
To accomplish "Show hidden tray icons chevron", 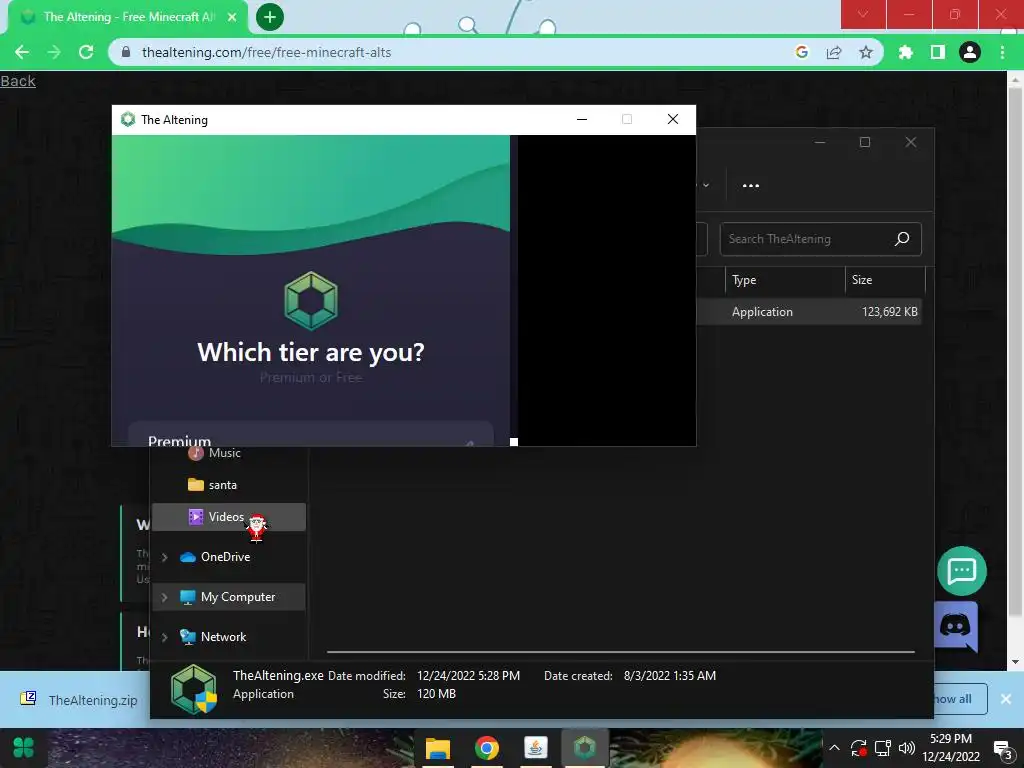I will pyautogui.click(x=834, y=748).
